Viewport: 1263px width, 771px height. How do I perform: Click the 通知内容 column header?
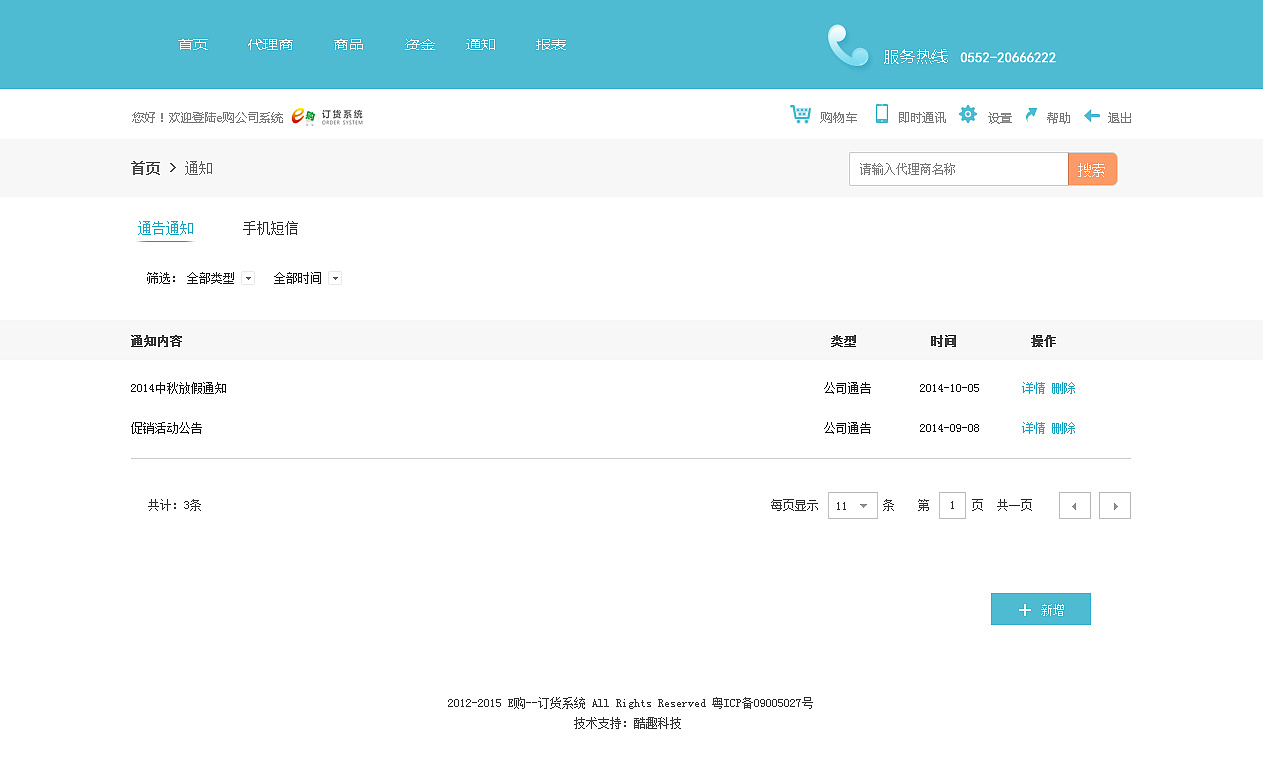click(x=156, y=341)
